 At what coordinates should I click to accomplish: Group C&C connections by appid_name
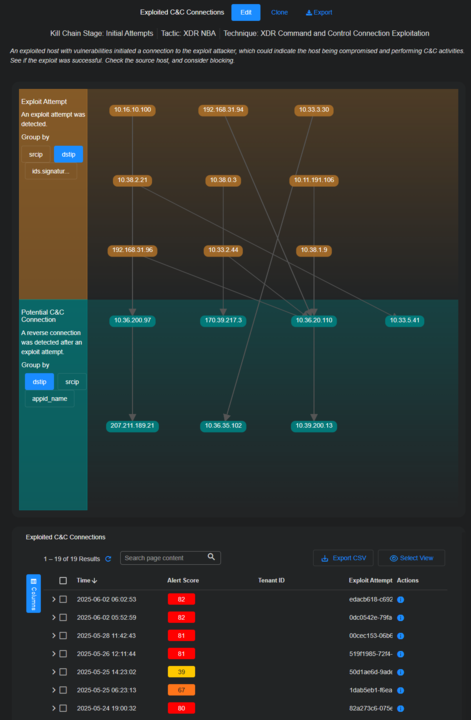tap(50, 399)
